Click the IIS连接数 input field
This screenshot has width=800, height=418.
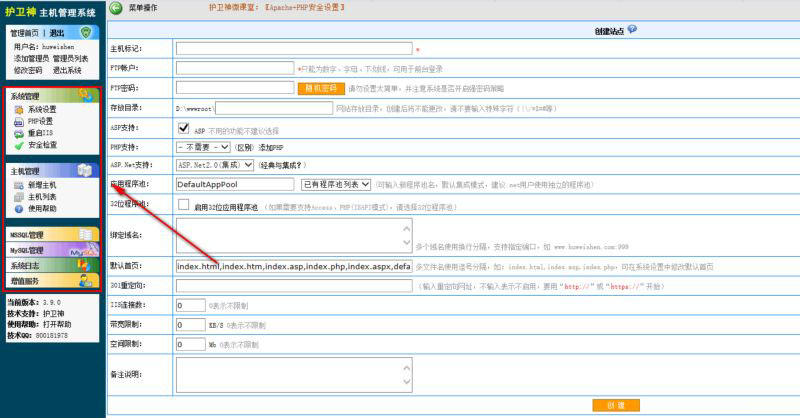(191, 305)
